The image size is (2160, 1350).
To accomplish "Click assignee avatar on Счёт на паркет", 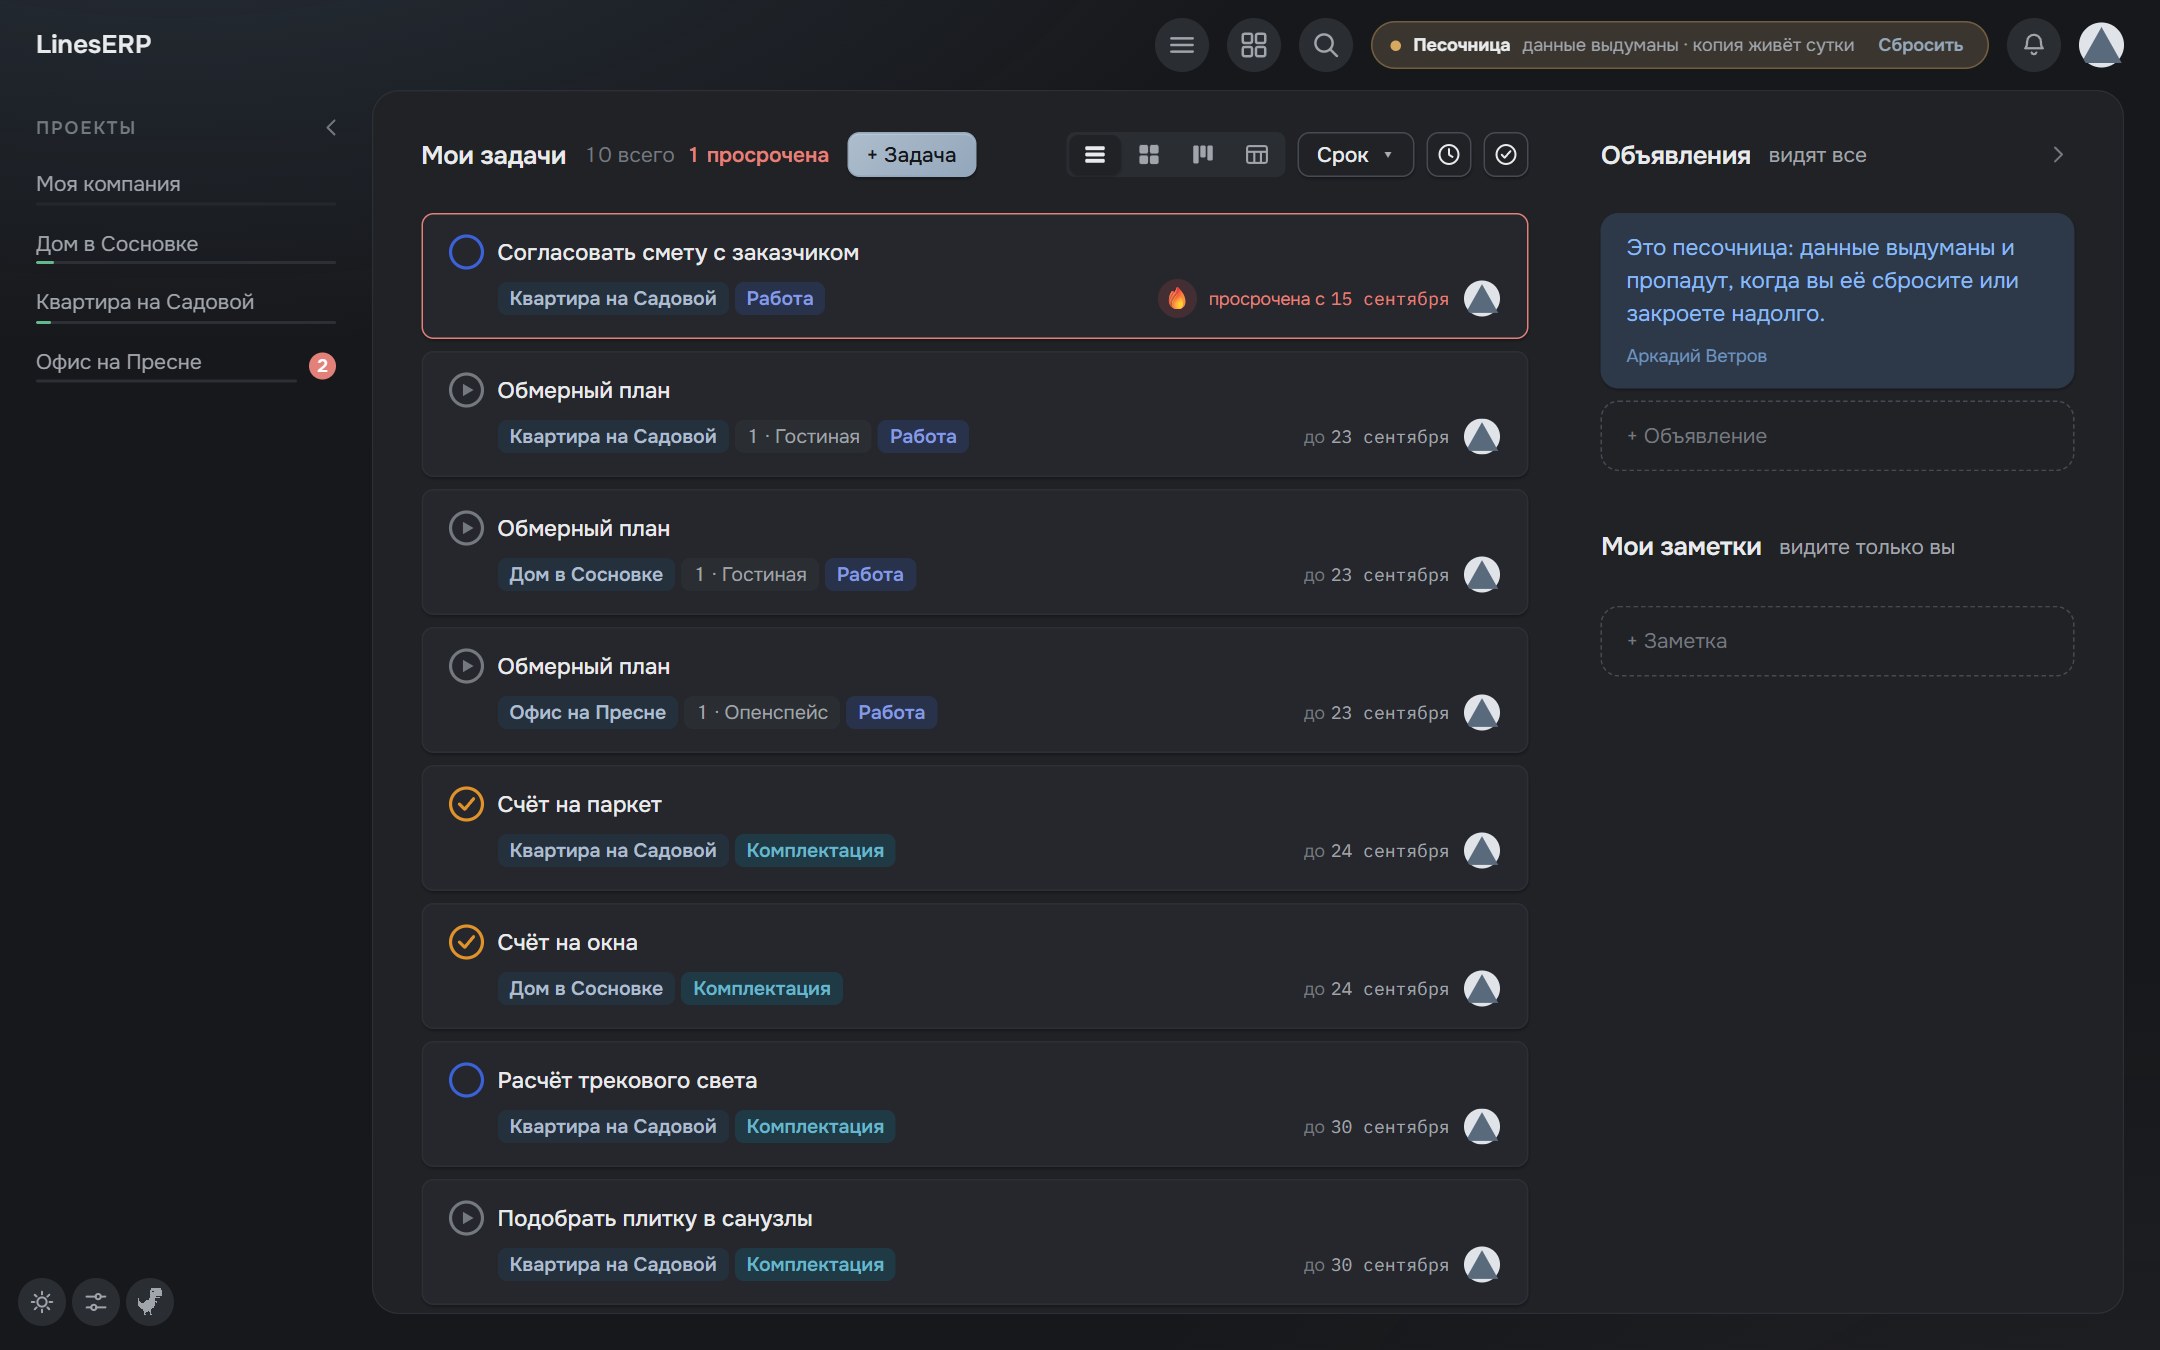I will point(1482,850).
